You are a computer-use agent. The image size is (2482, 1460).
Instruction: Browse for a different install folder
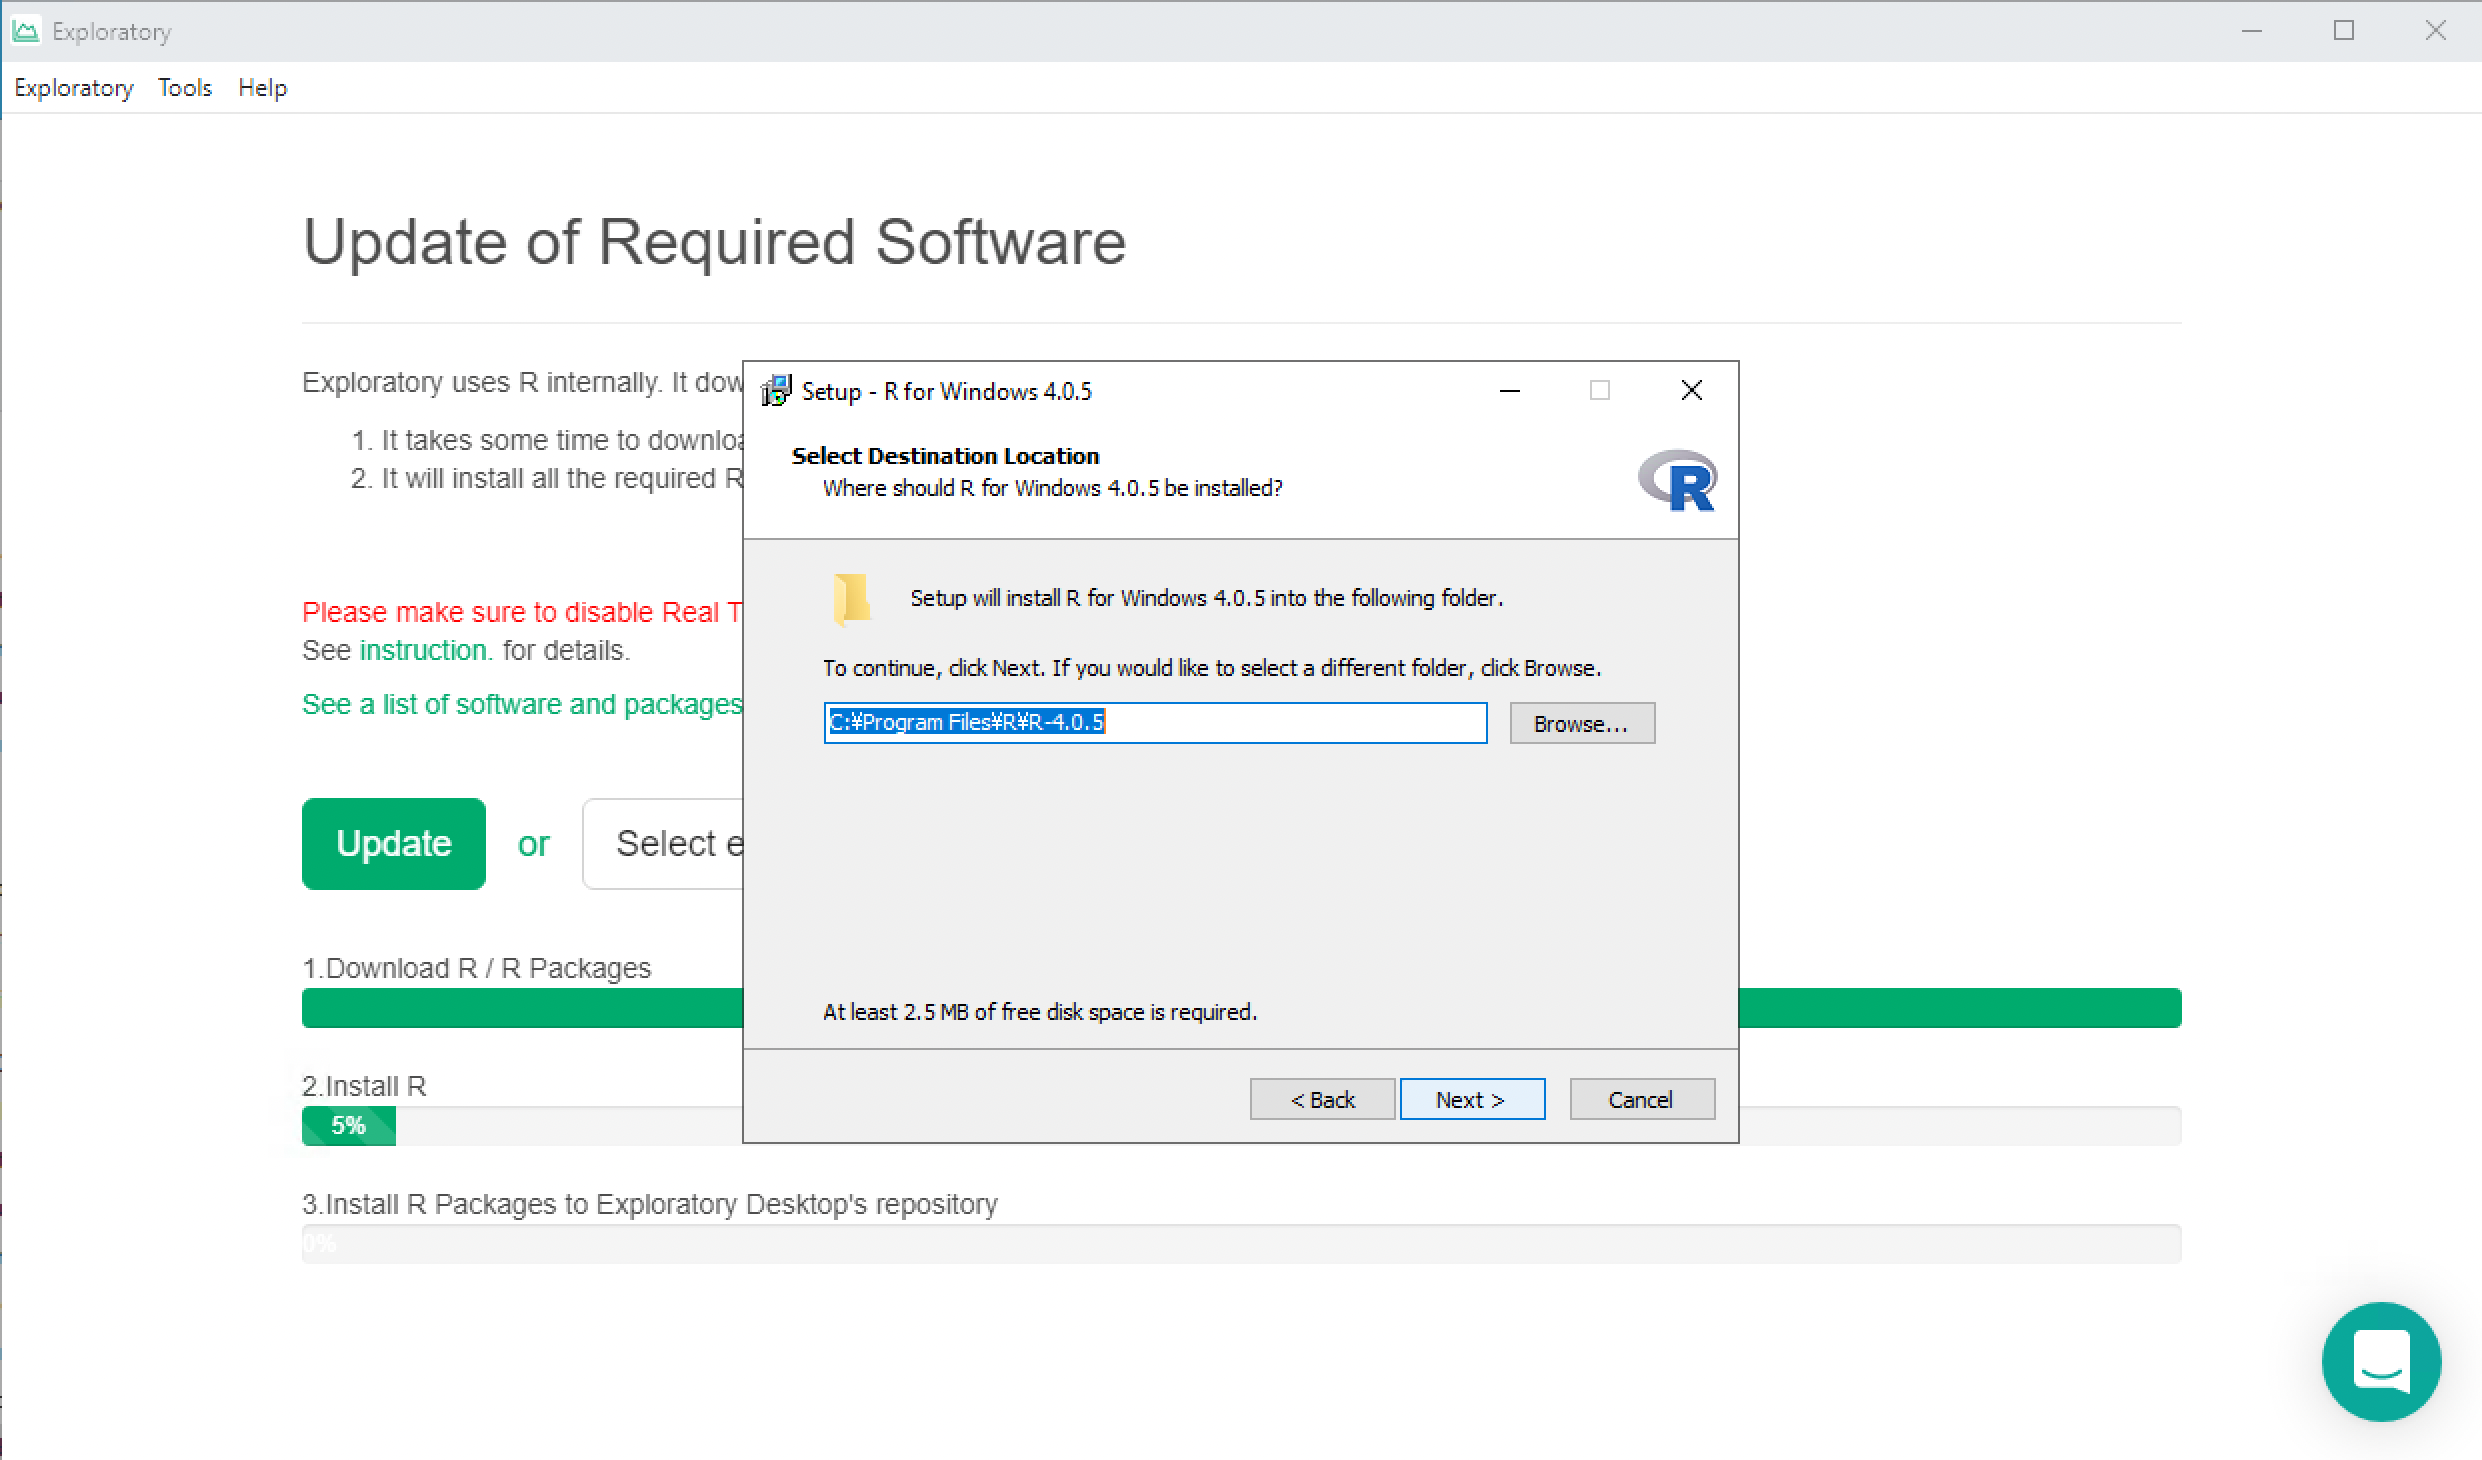click(x=1581, y=723)
